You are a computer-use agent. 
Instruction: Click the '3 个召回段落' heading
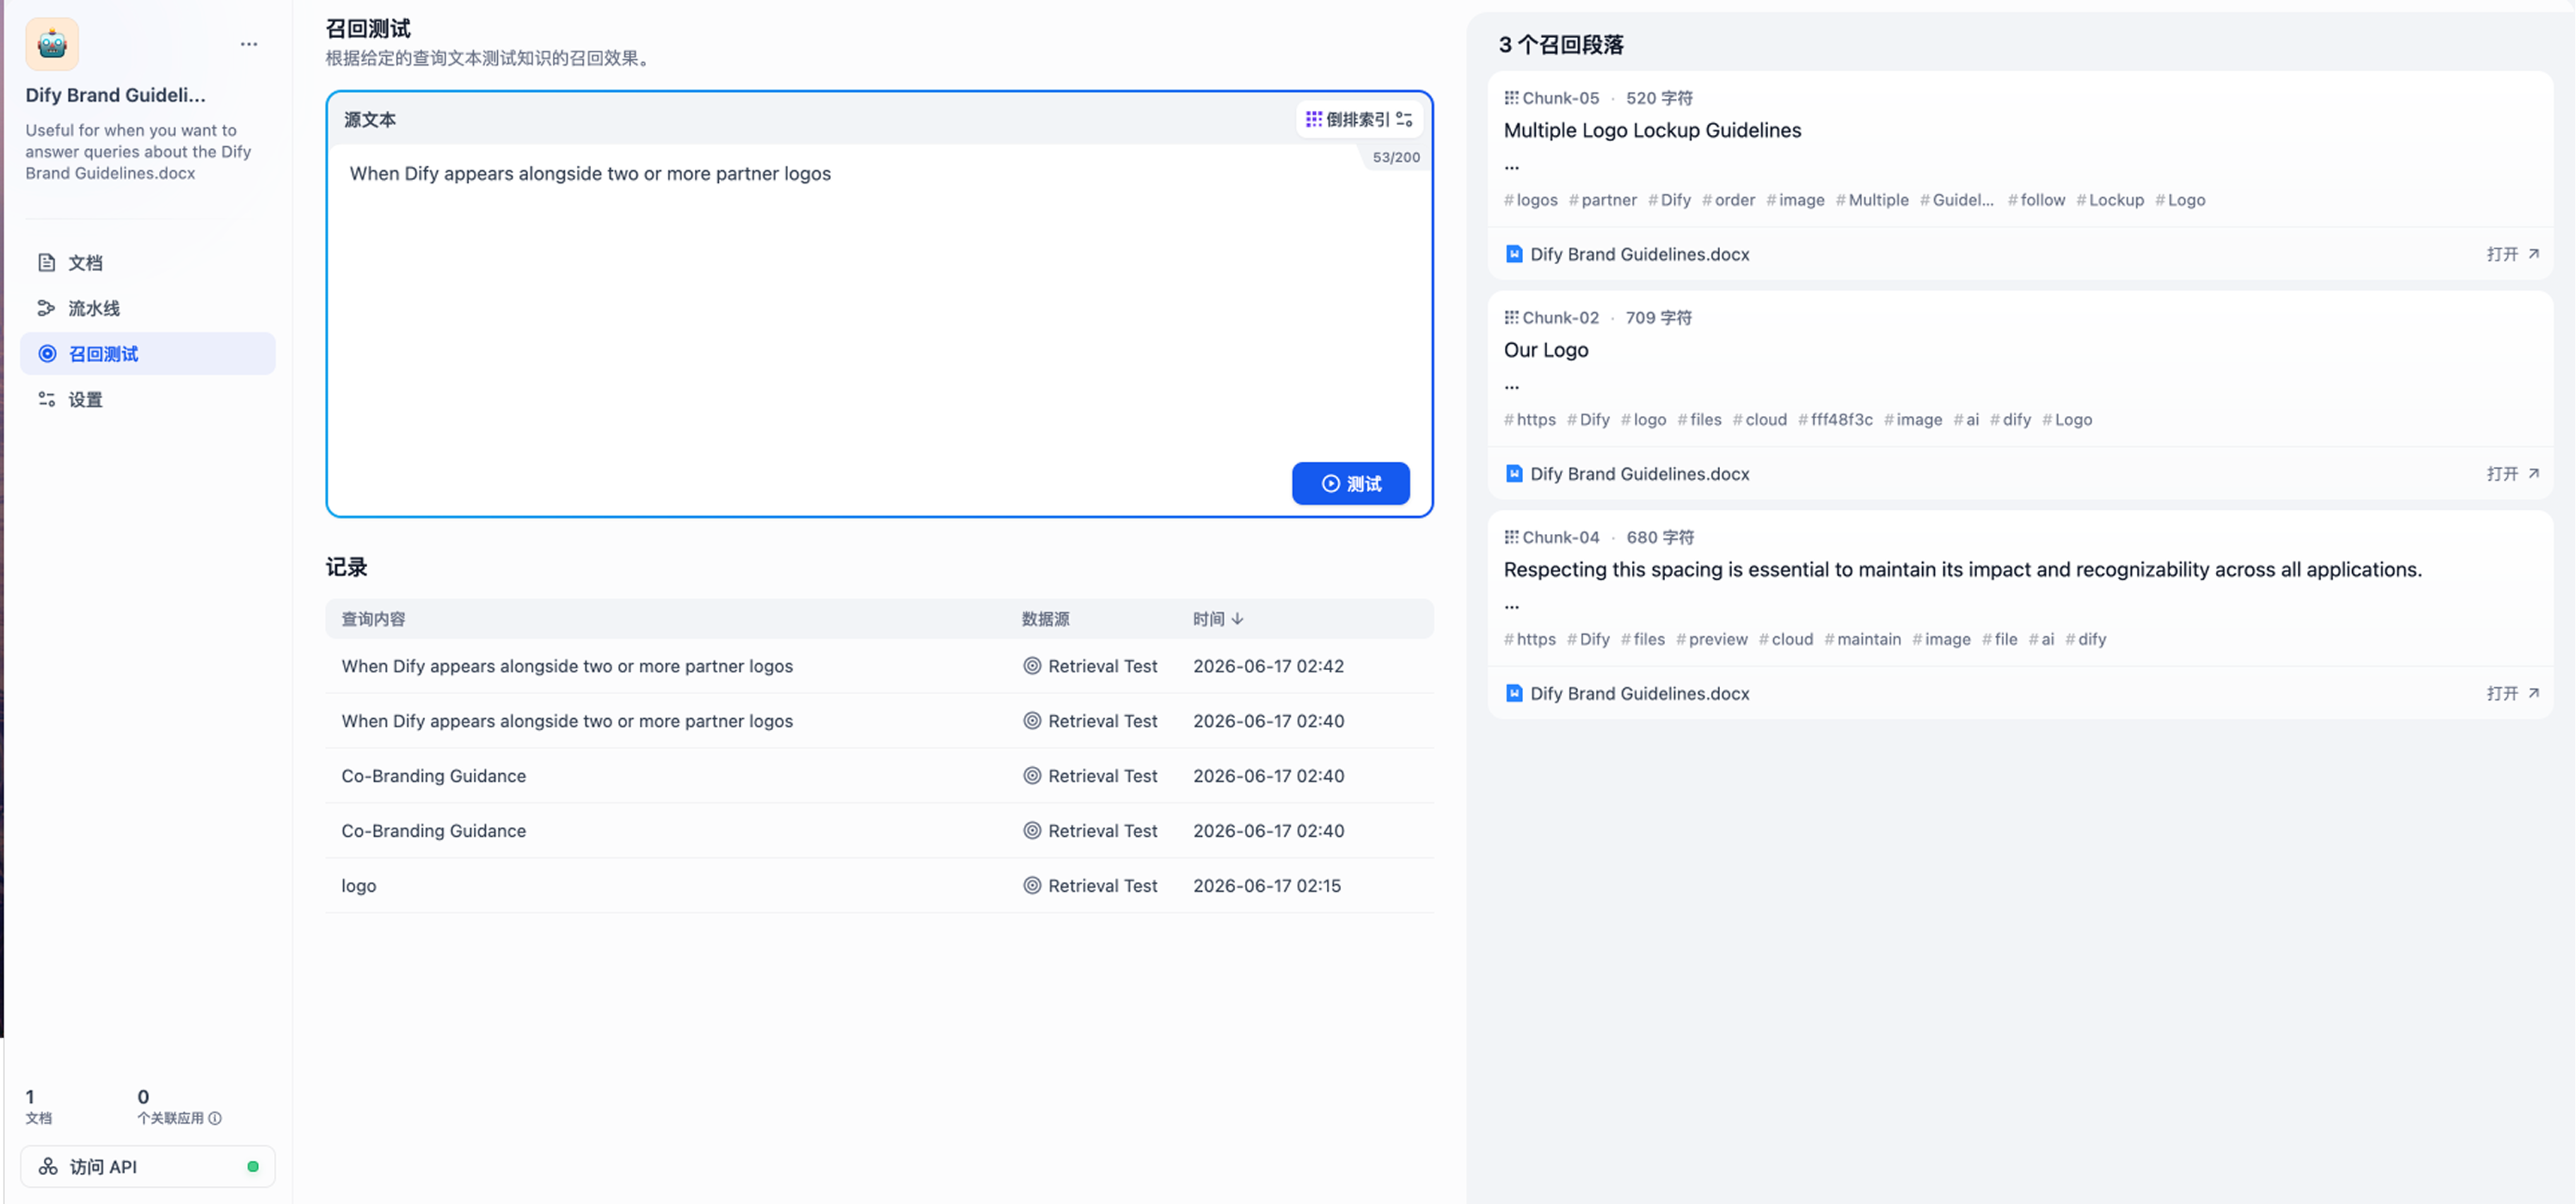[x=1561, y=45]
